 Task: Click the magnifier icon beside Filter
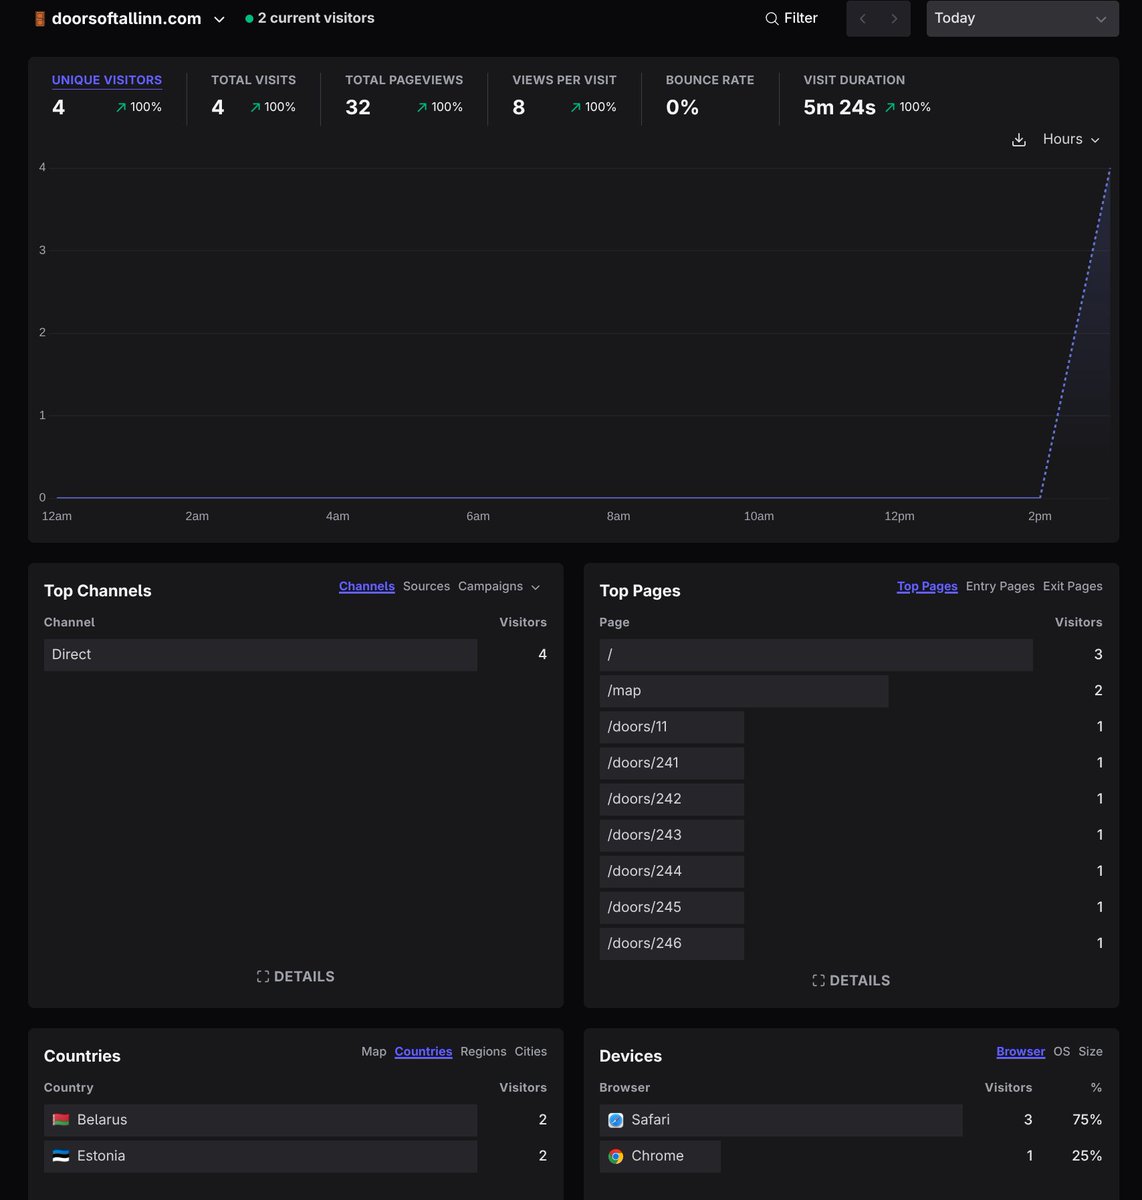(772, 19)
